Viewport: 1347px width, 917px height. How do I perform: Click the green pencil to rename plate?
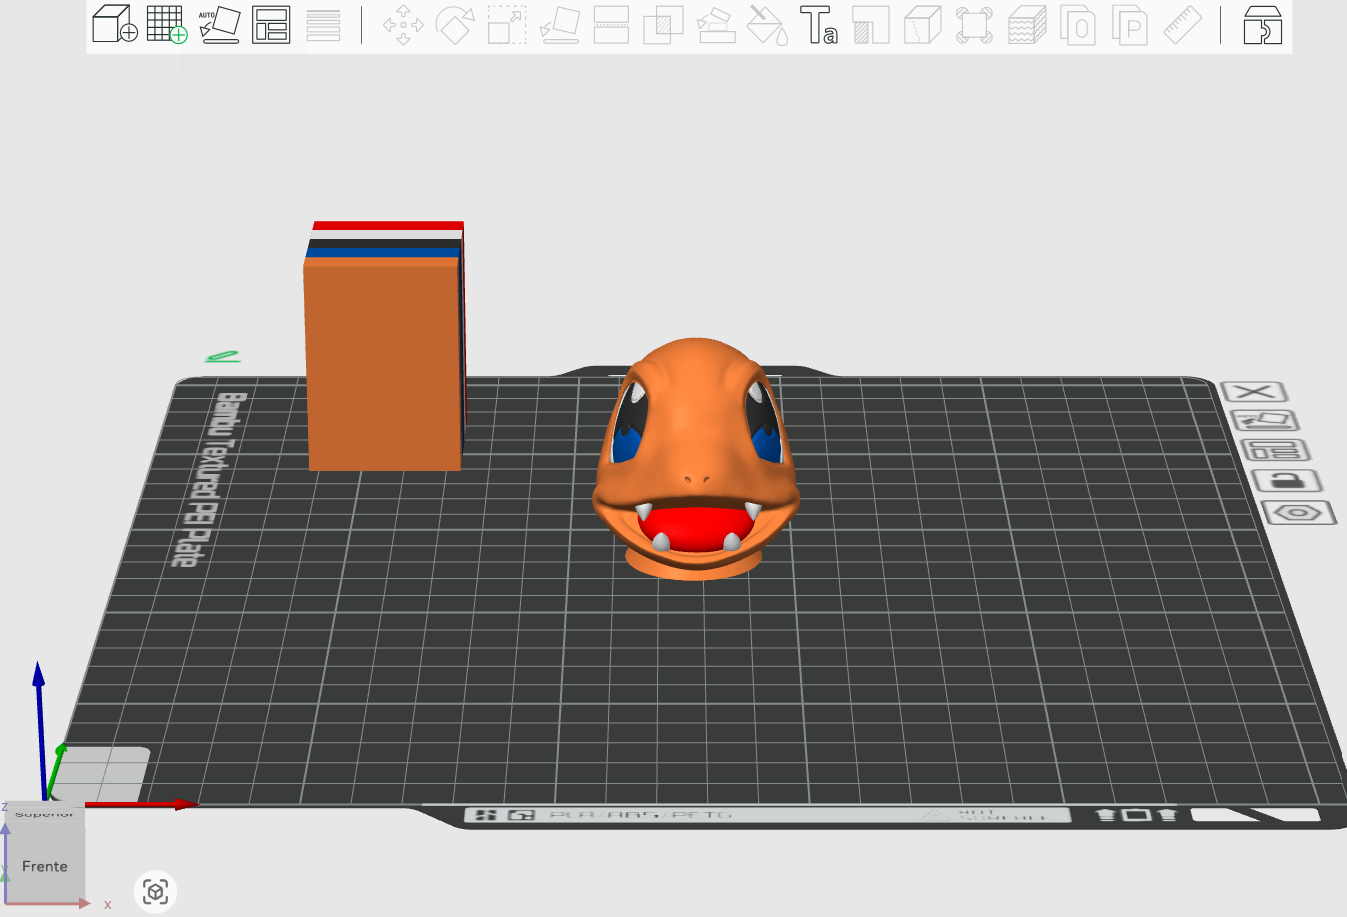(223, 356)
